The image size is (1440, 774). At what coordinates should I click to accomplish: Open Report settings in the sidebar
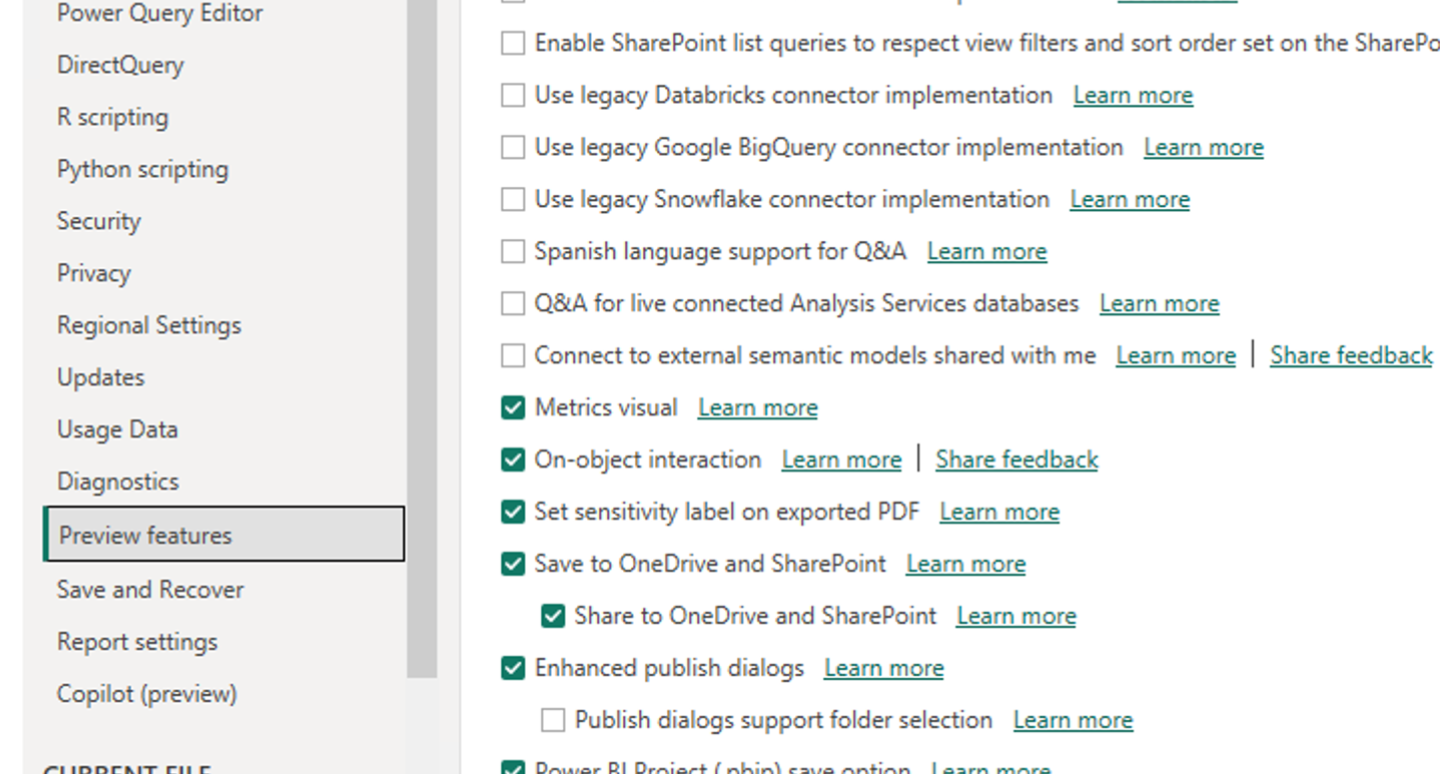click(137, 641)
